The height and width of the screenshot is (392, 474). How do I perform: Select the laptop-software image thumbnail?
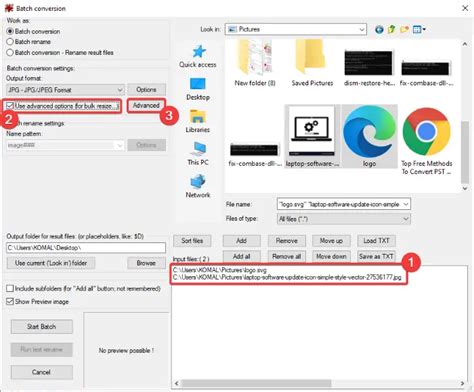click(312, 137)
